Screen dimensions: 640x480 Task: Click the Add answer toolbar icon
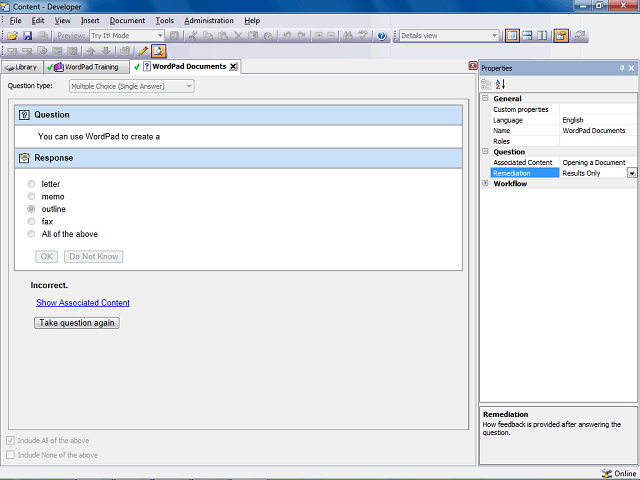coord(12,51)
